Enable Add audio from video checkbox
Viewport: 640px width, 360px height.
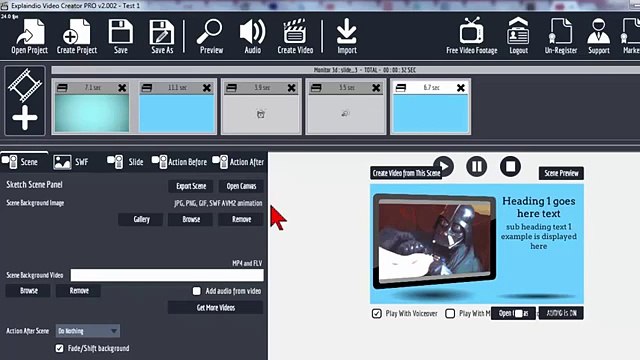tap(197, 291)
